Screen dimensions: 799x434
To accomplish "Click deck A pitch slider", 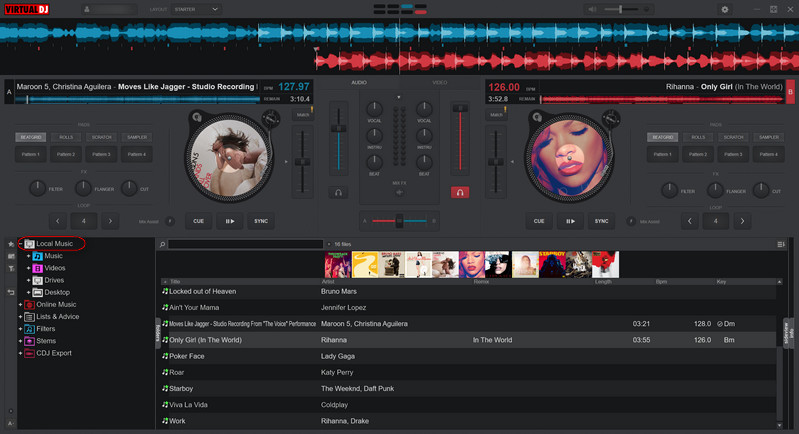I will pos(303,161).
